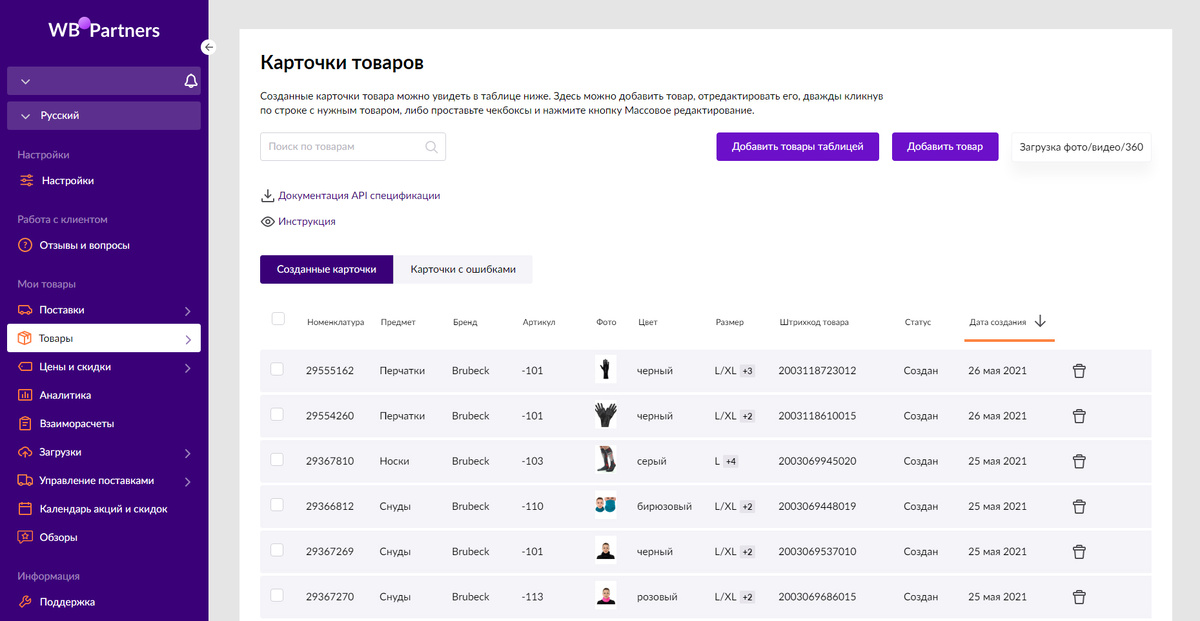Show extra sizes +4 for product 29367810
1200x621 pixels.
731,461
